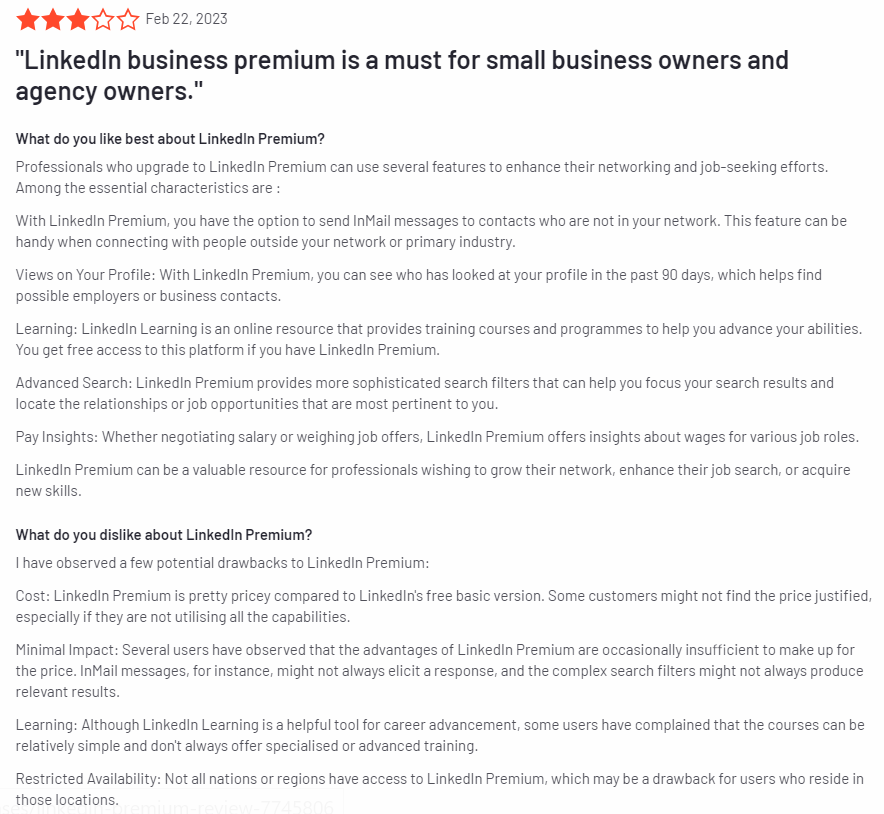The height and width of the screenshot is (814, 884).
Task: Click the paragraph about sending InMail messages
Action: pyautogui.click(x=431, y=231)
